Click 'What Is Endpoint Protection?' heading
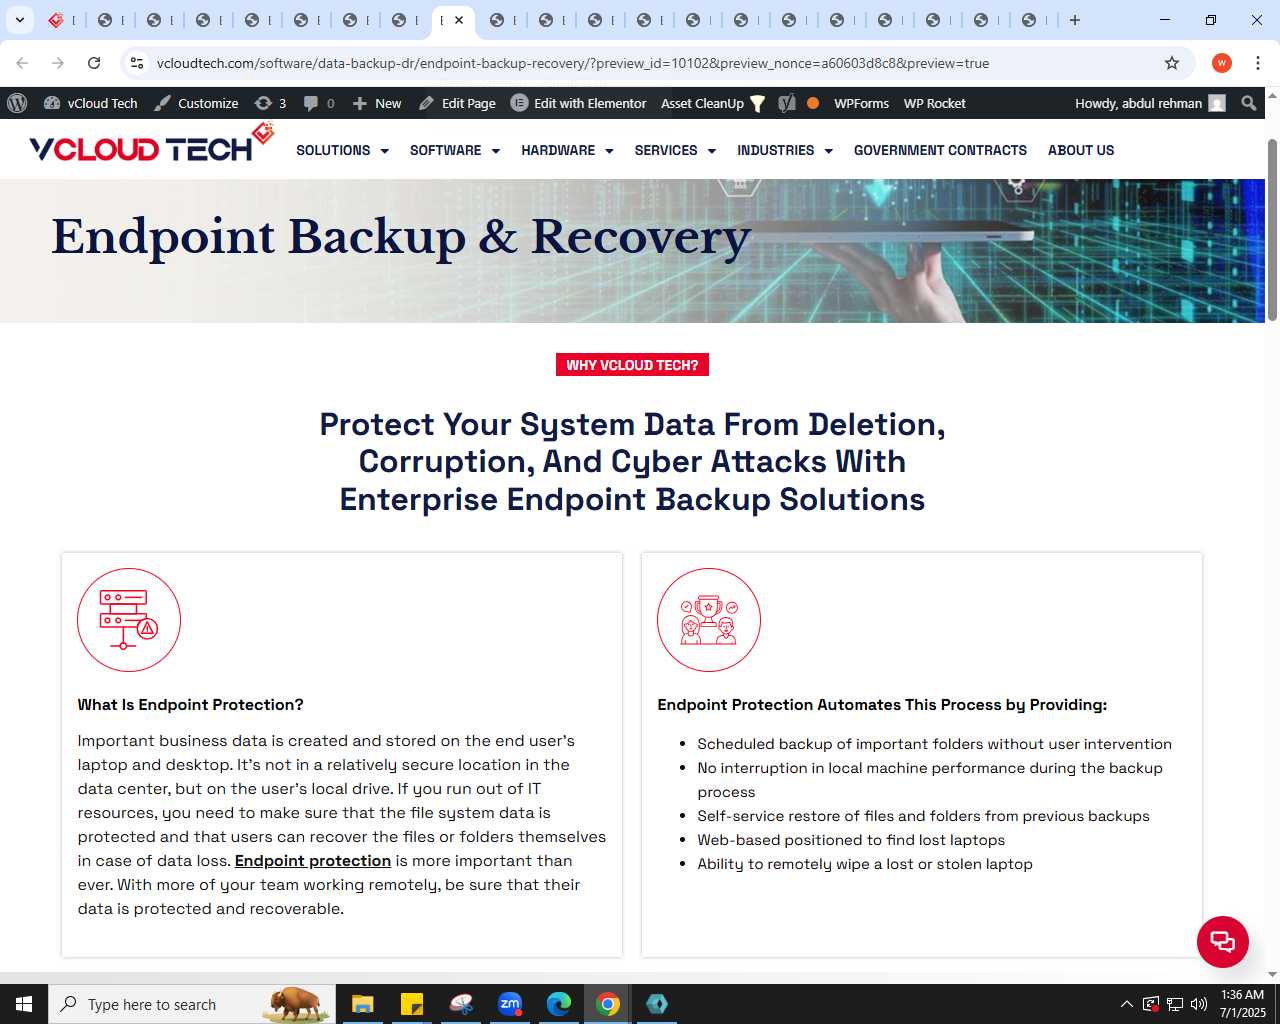Screen dimensions: 1280x1024 tap(191, 705)
